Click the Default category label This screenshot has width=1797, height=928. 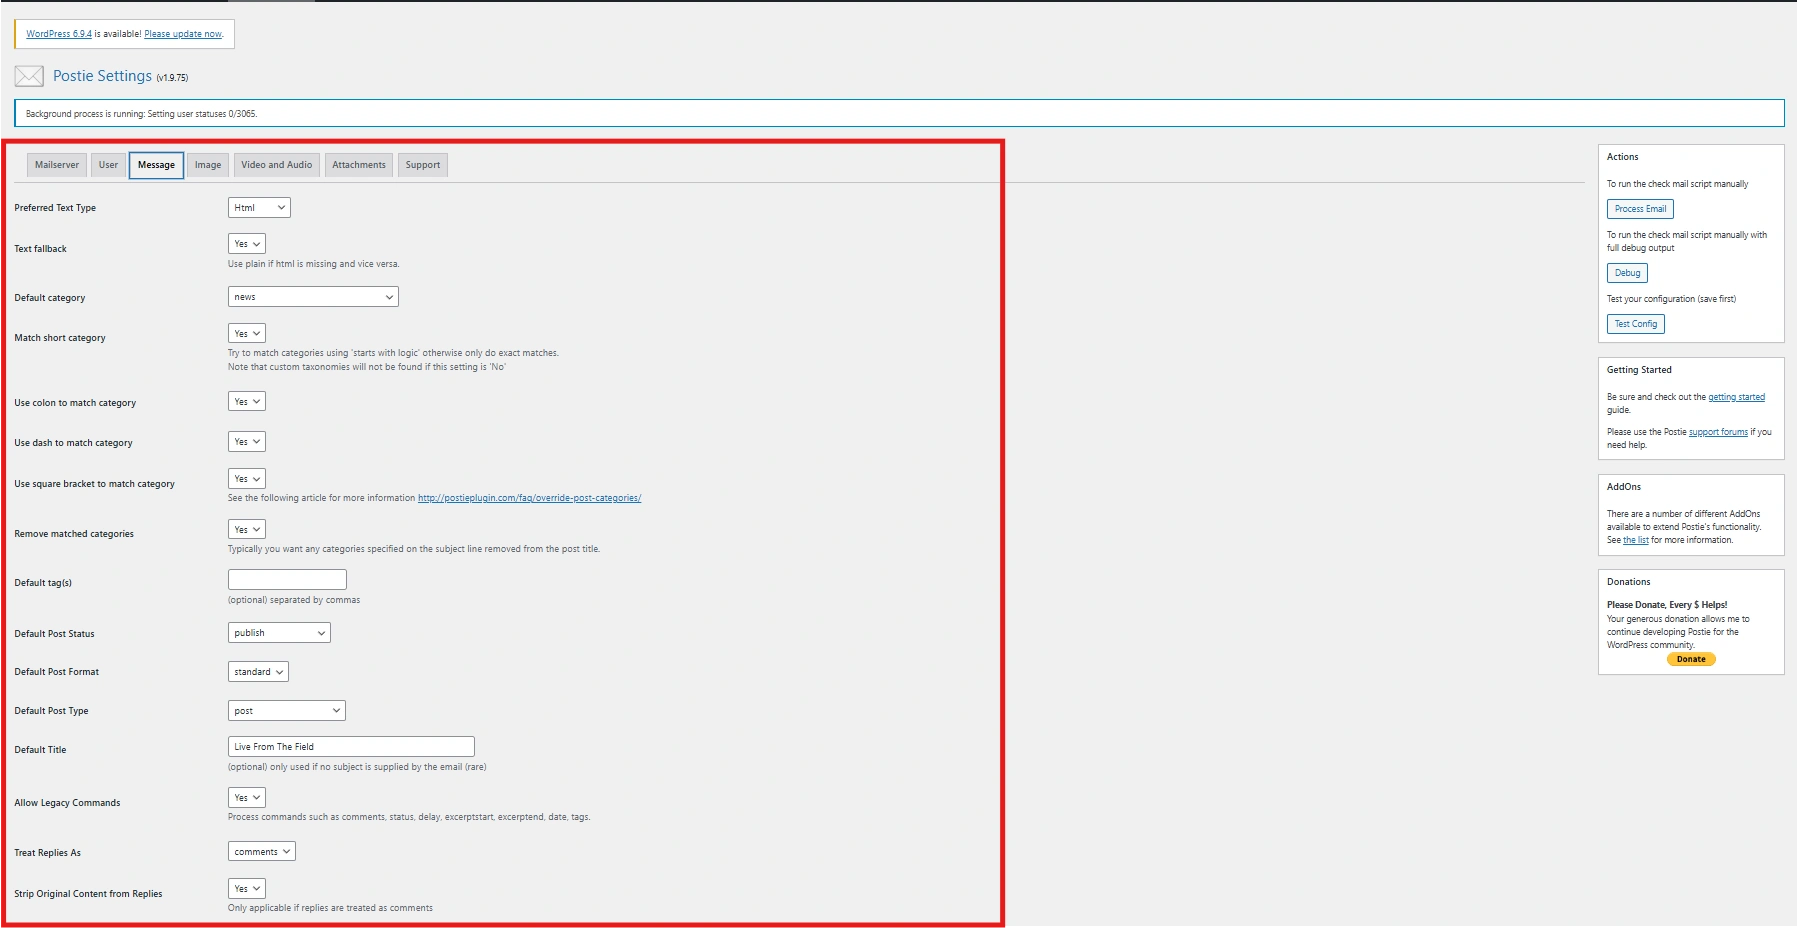tap(50, 298)
